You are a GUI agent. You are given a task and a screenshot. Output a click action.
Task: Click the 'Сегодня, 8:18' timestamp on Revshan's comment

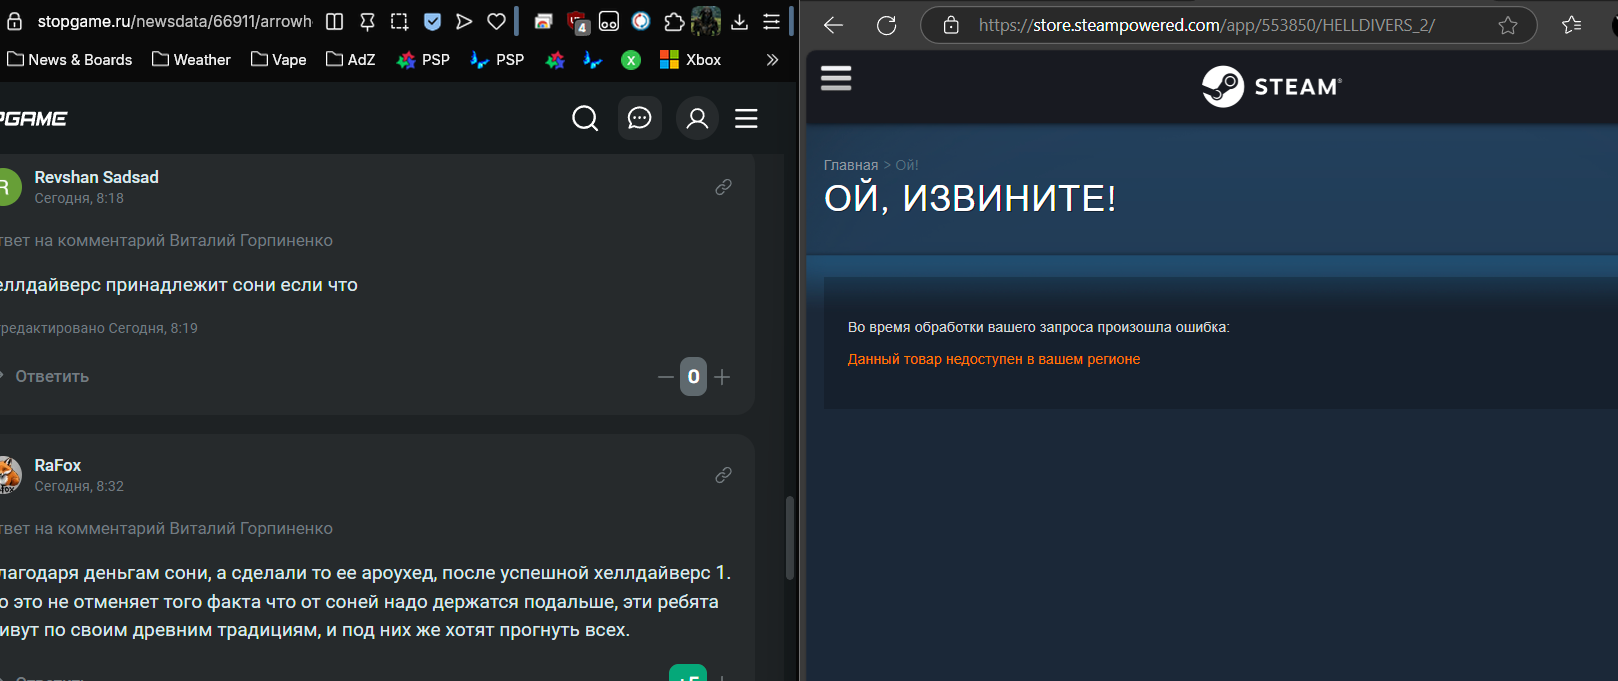point(79,198)
